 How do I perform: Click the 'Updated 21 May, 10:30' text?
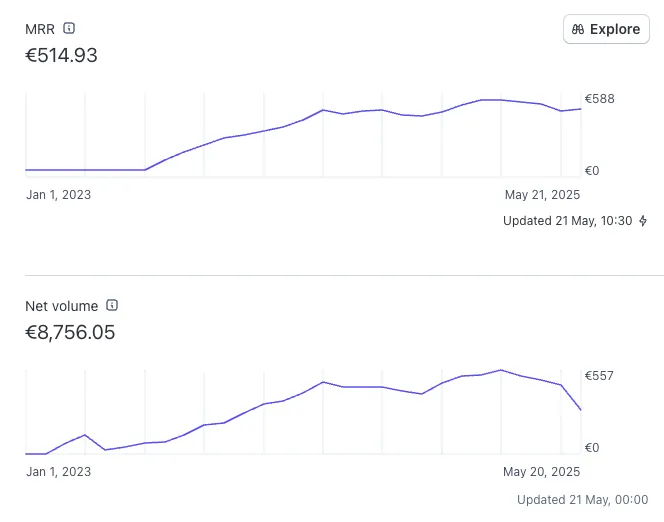tap(567, 221)
